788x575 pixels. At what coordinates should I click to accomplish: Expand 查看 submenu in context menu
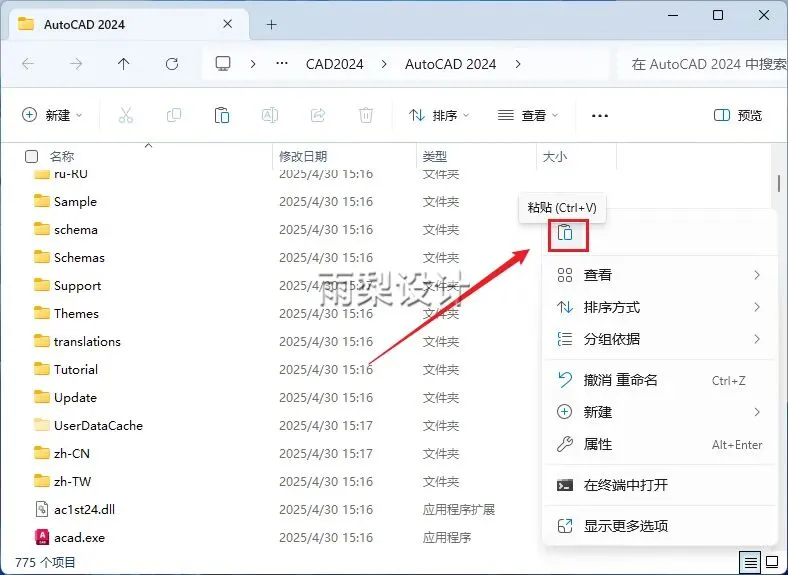[660, 275]
